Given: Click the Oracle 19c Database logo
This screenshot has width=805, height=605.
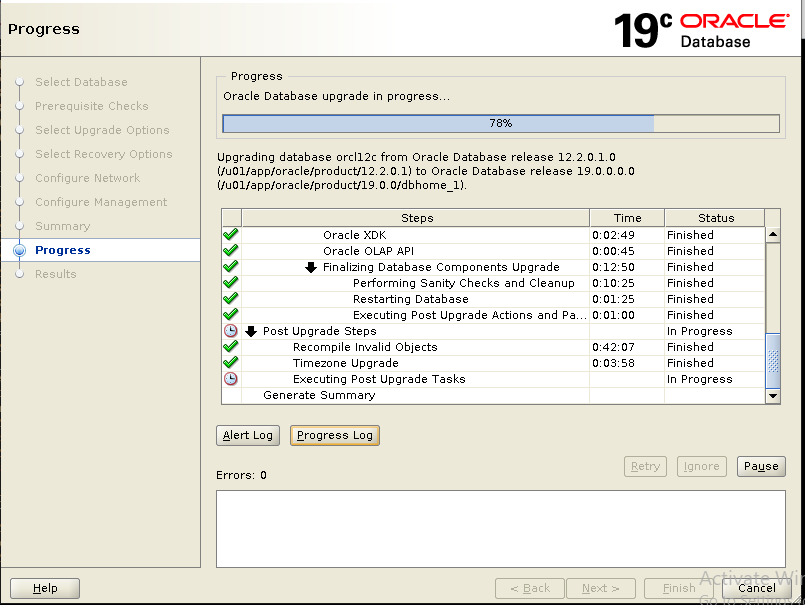Looking at the screenshot, I should (702, 30).
